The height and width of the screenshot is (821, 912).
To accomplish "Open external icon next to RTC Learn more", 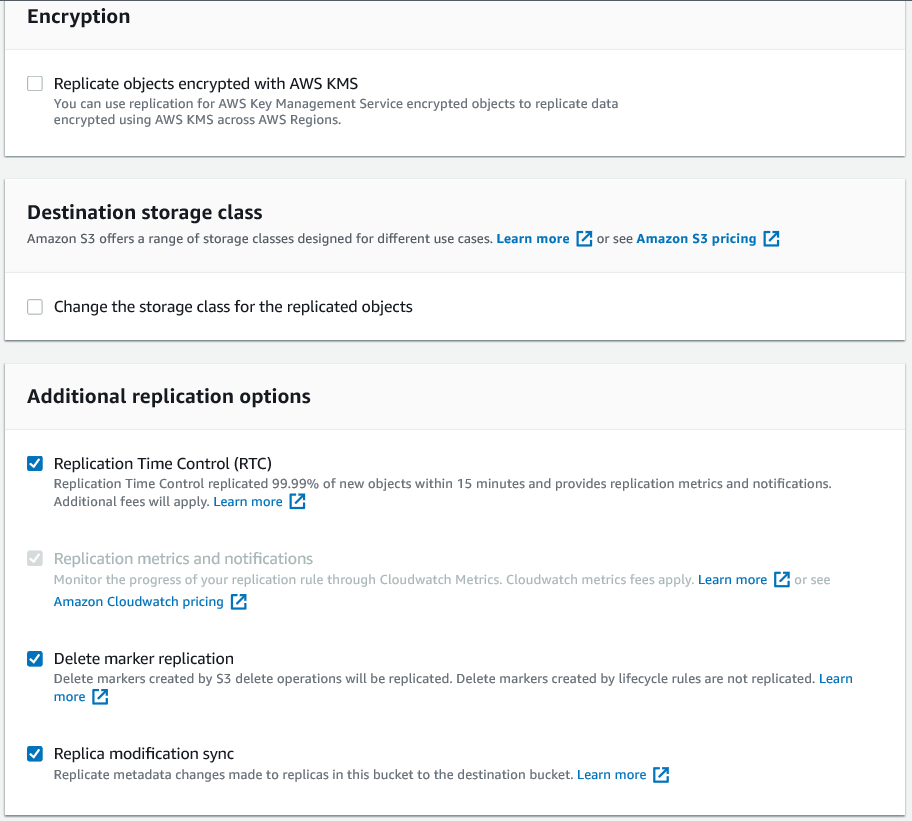I will pos(297,502).
